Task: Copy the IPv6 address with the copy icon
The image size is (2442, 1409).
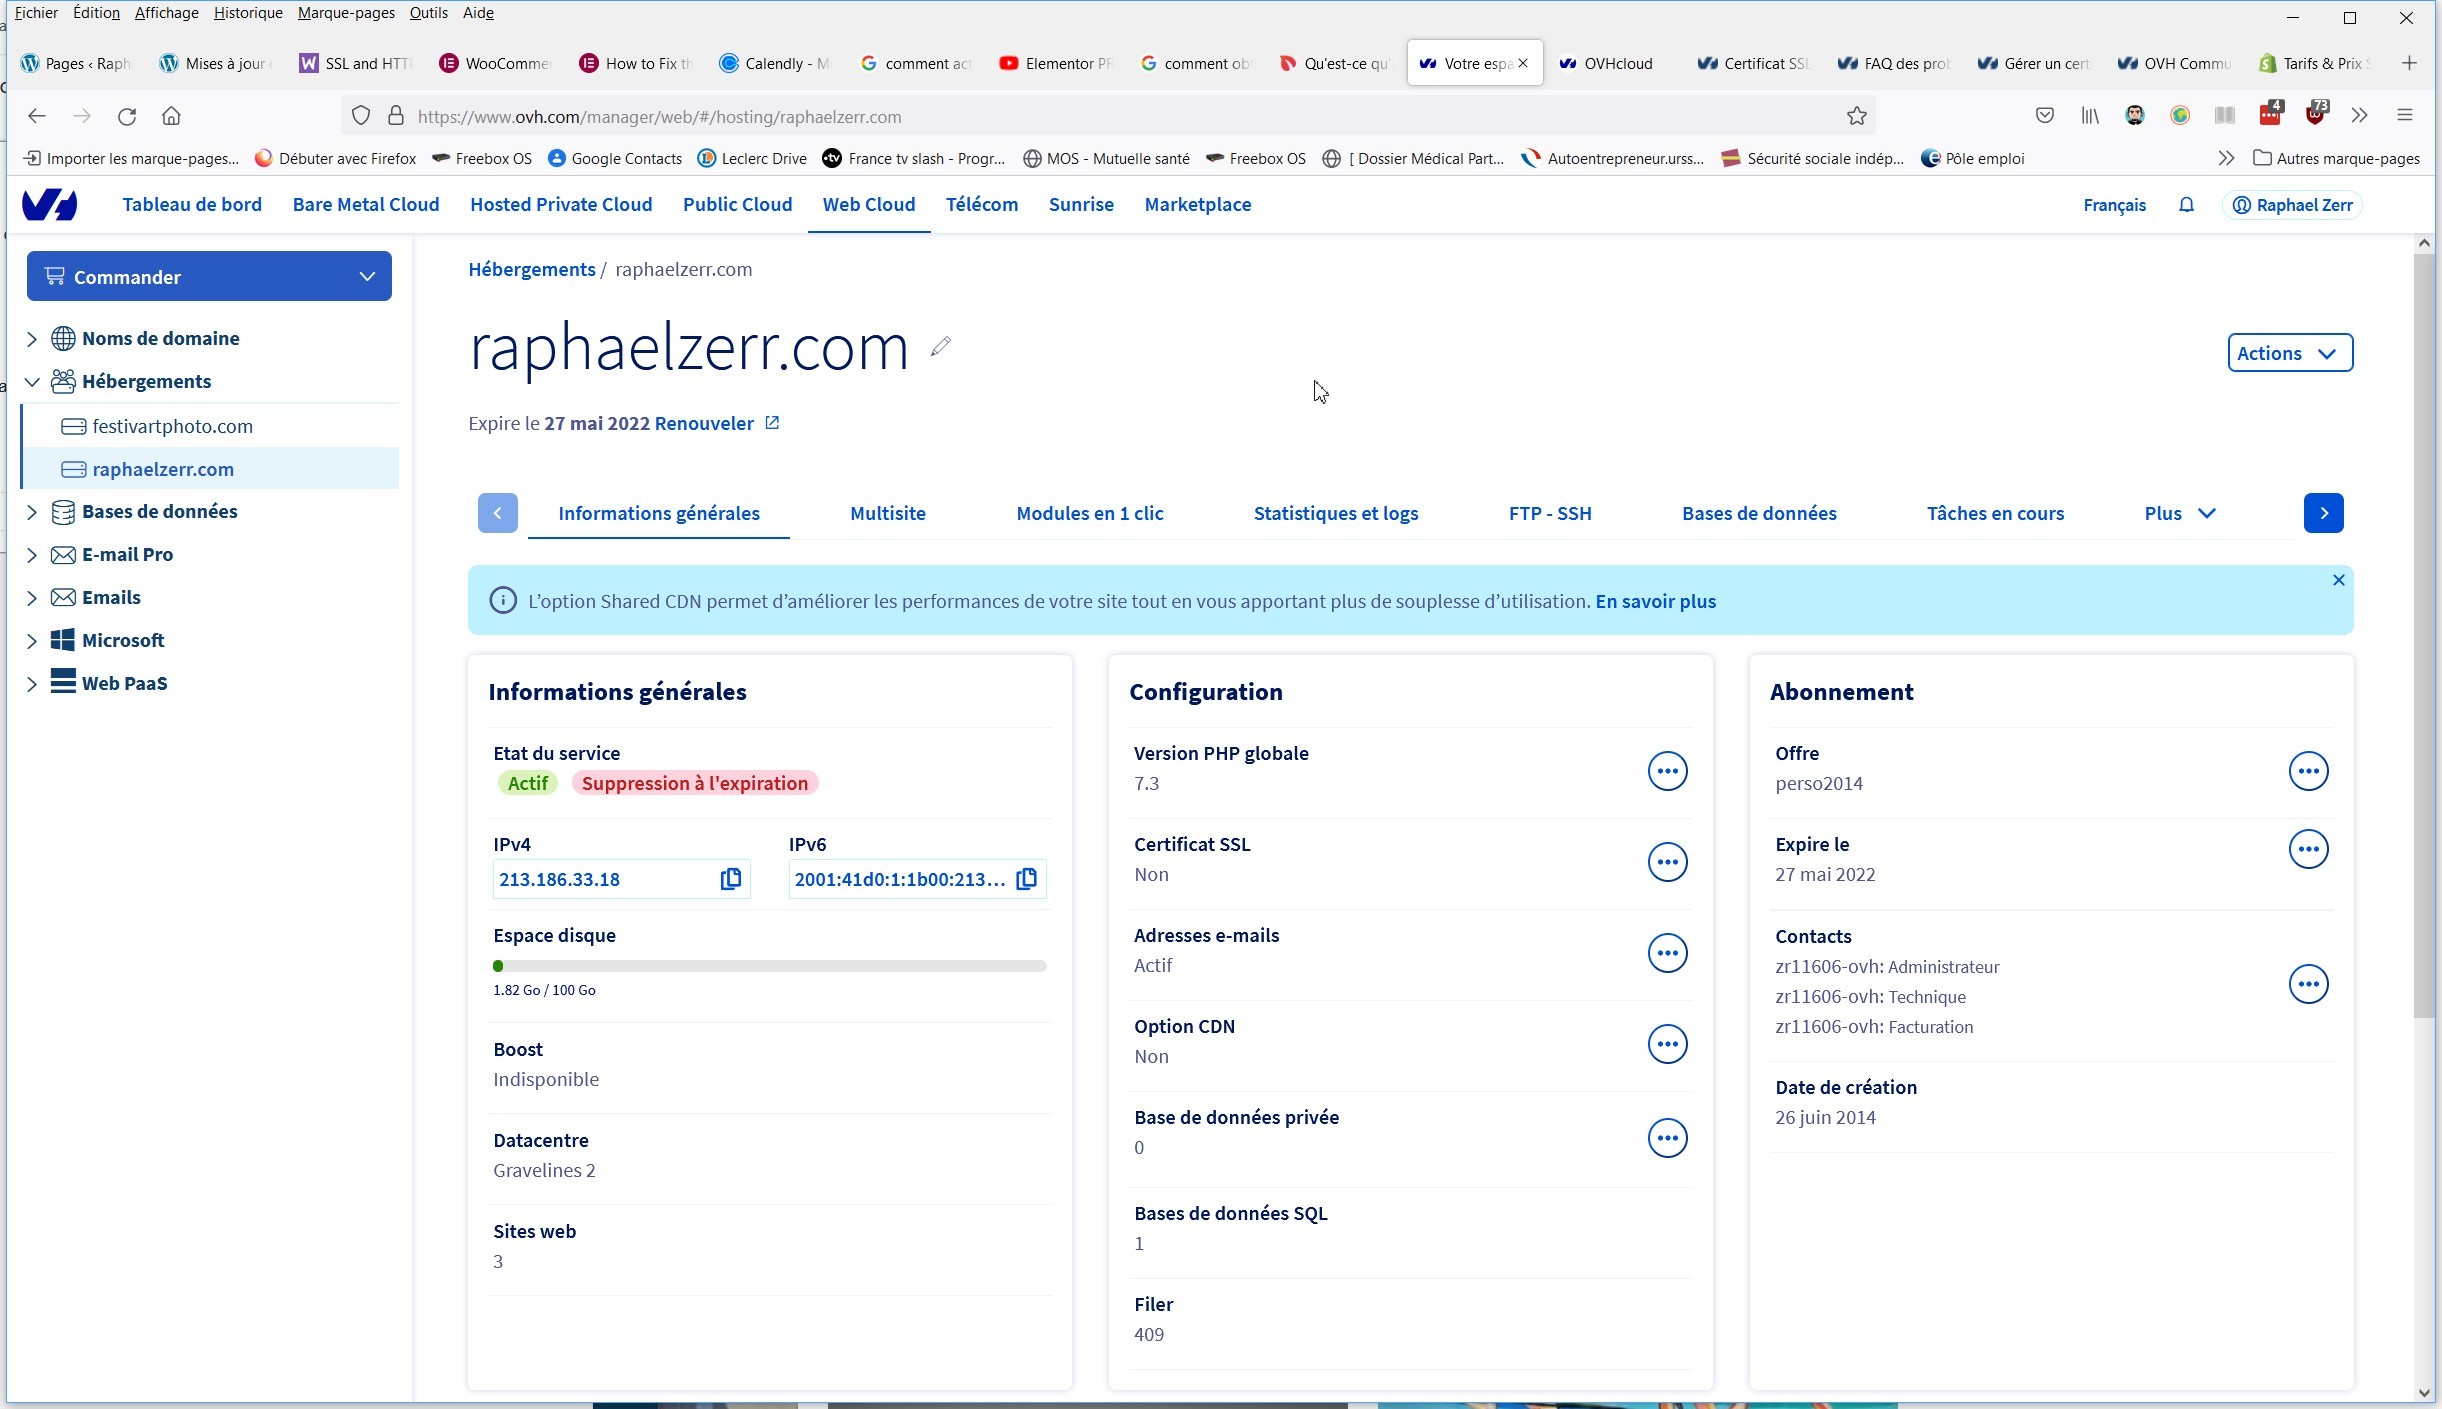Action: (x=1026, y=879)
